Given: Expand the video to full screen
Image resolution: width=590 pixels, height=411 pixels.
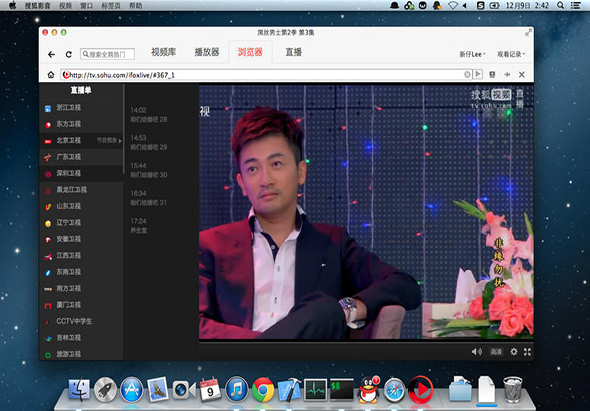Looking at the screenshot, I should [x=528, y=352].
